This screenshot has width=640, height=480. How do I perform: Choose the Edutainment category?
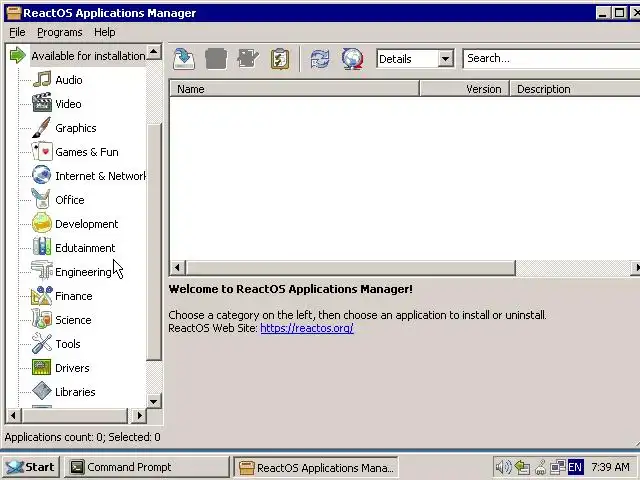point(85,248)
